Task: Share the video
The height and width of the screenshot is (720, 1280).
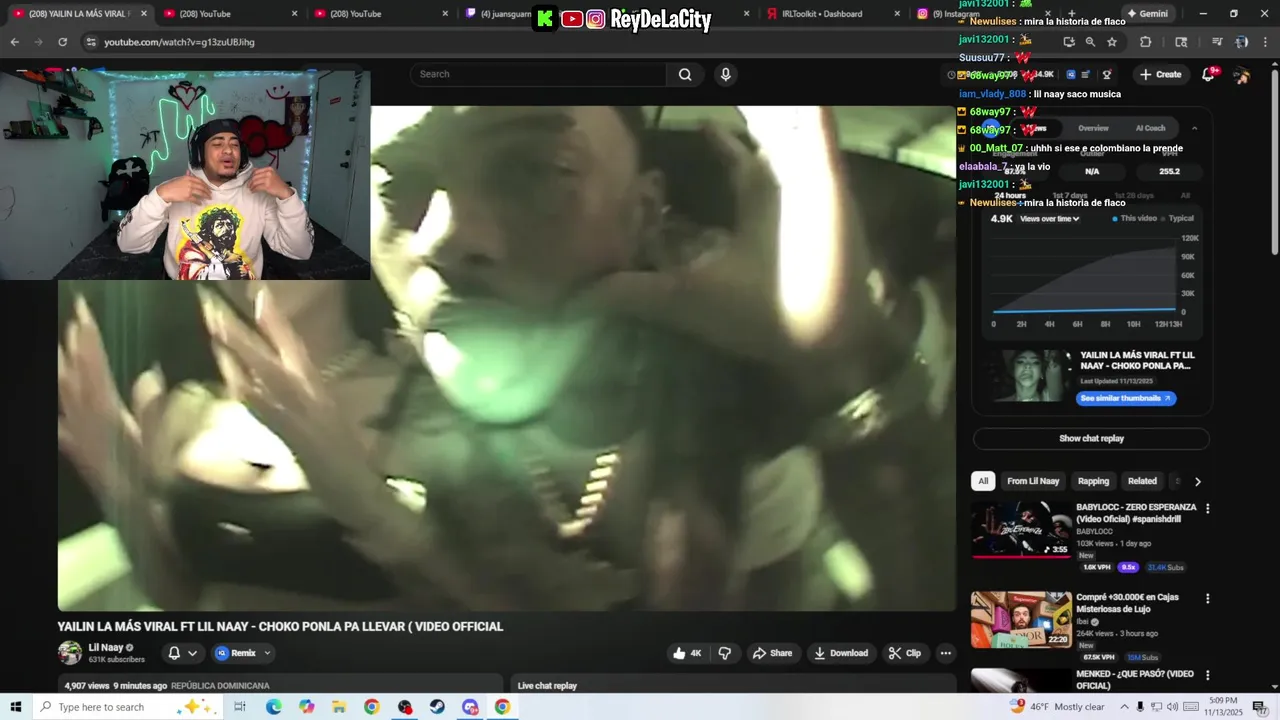Action: tap(772, 653)
